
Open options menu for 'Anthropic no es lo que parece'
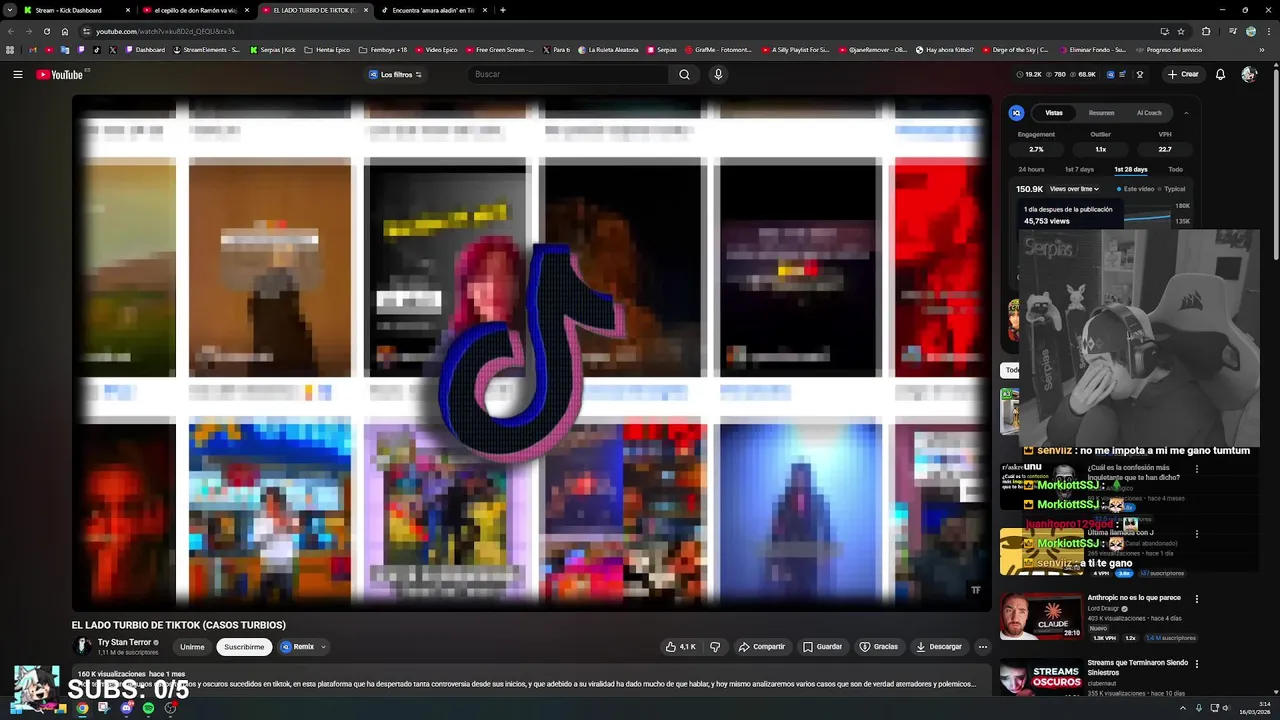(1197, 599)
